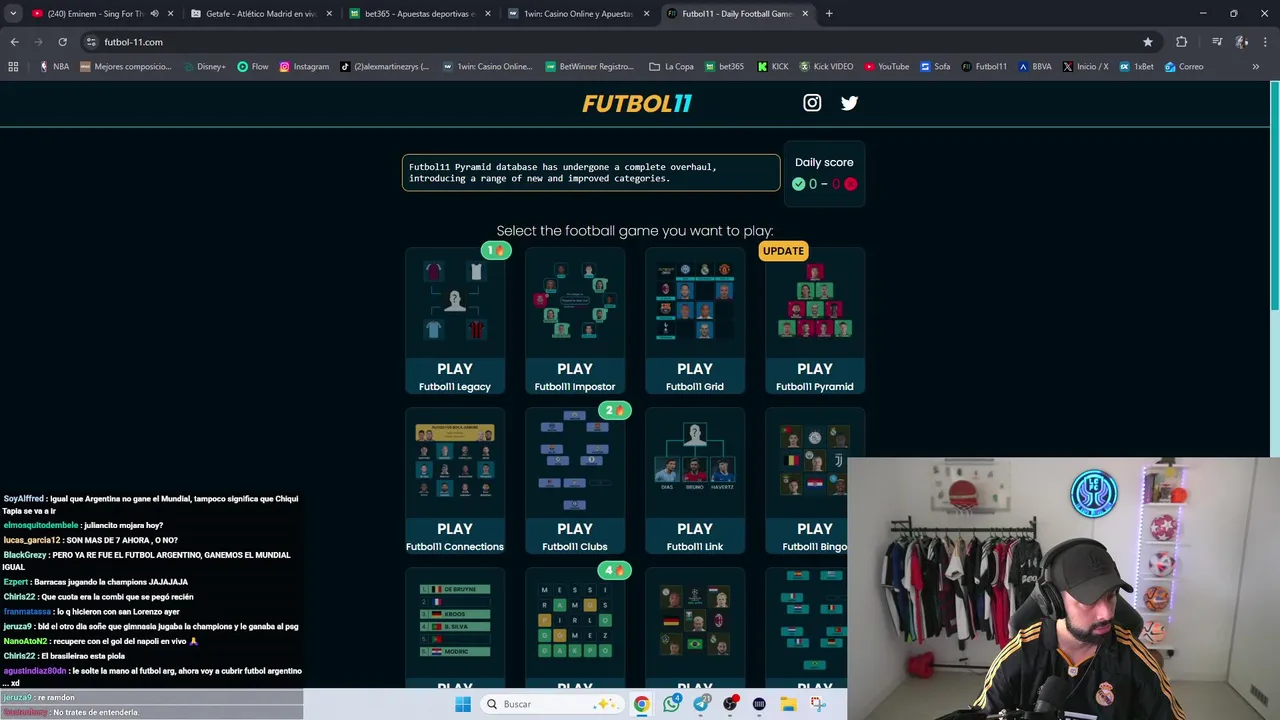The image size is (1280, 720).
Task: Open the Chrome profile avatar
Action: click(1241, 42)
